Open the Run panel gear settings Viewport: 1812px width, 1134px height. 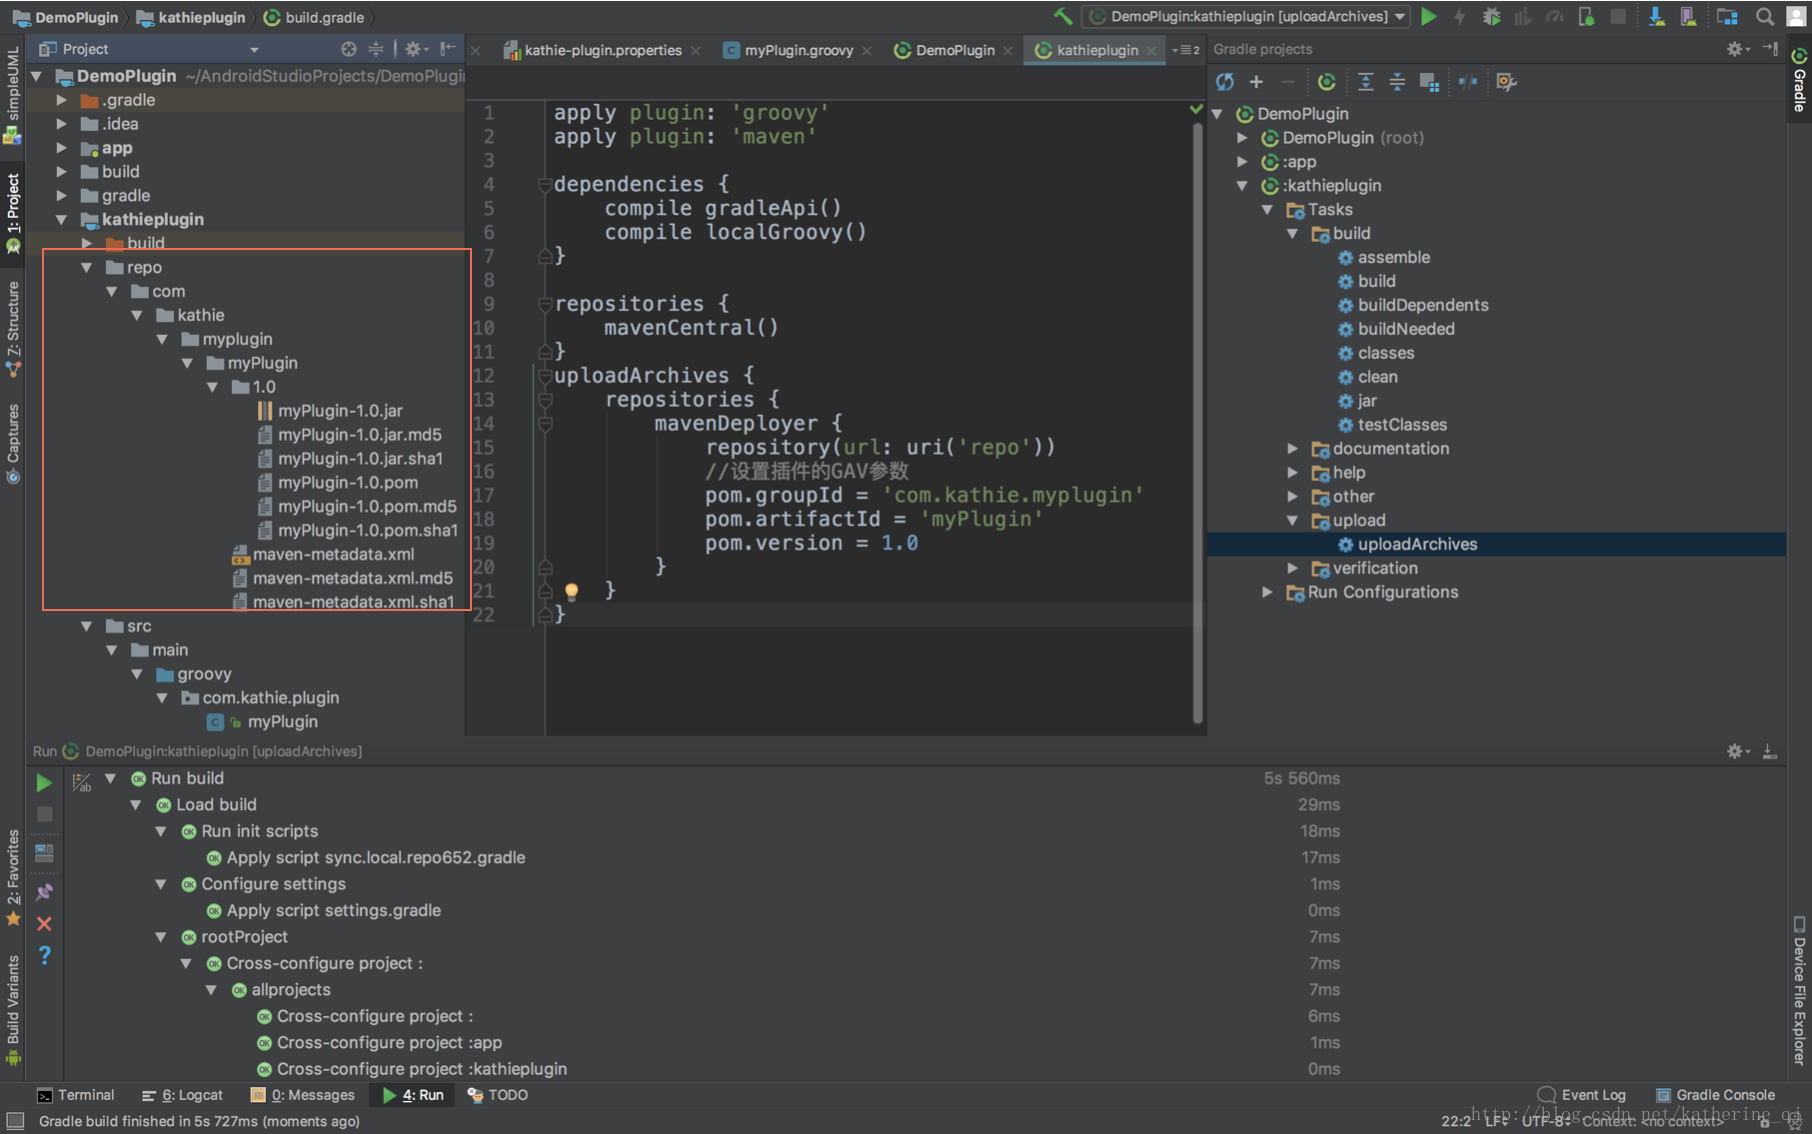click(1737, 751)
